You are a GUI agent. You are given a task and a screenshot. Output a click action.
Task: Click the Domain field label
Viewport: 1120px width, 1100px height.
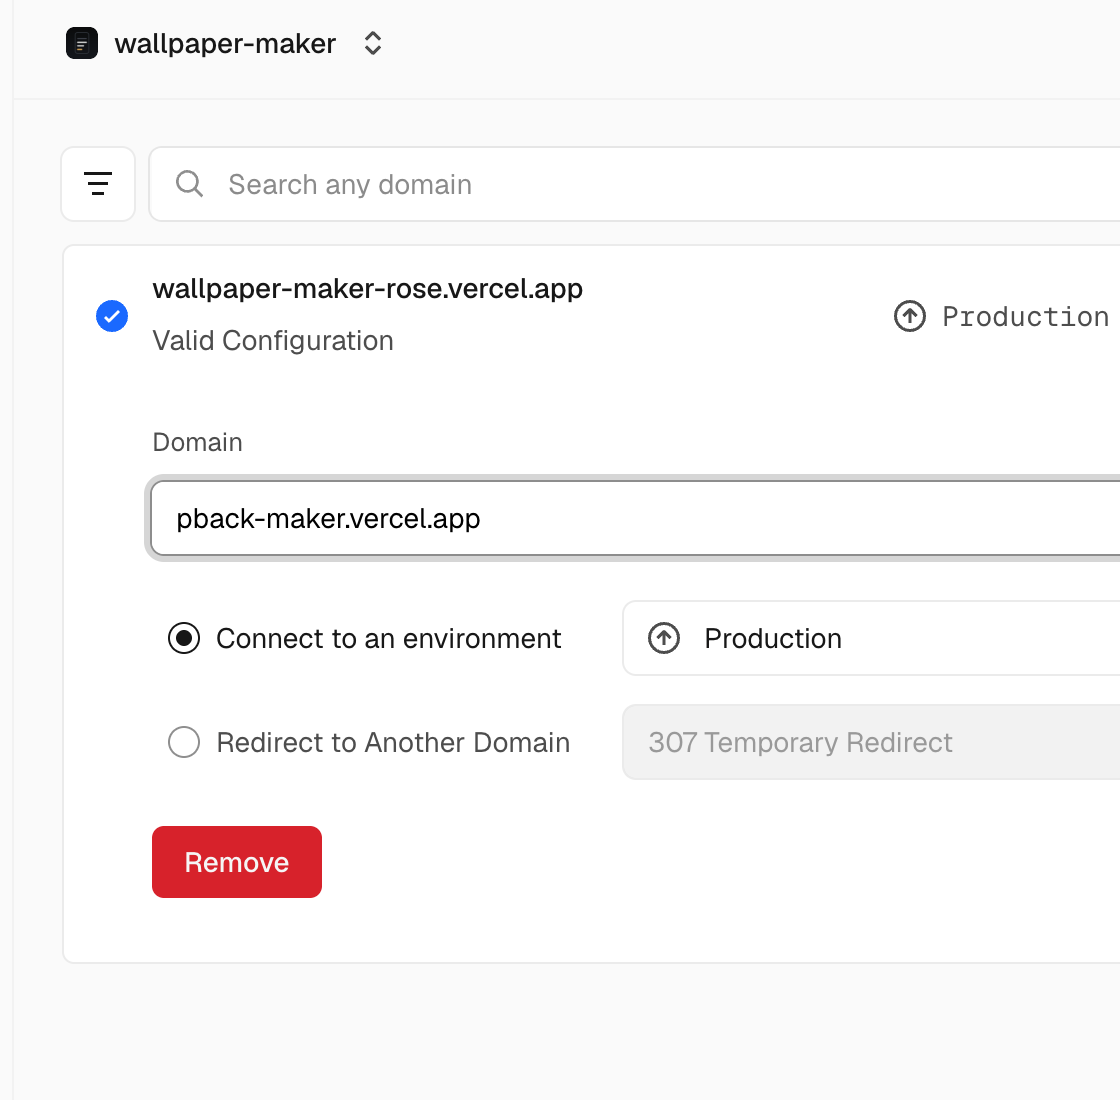pyautogui.click(x=197, y=442)
